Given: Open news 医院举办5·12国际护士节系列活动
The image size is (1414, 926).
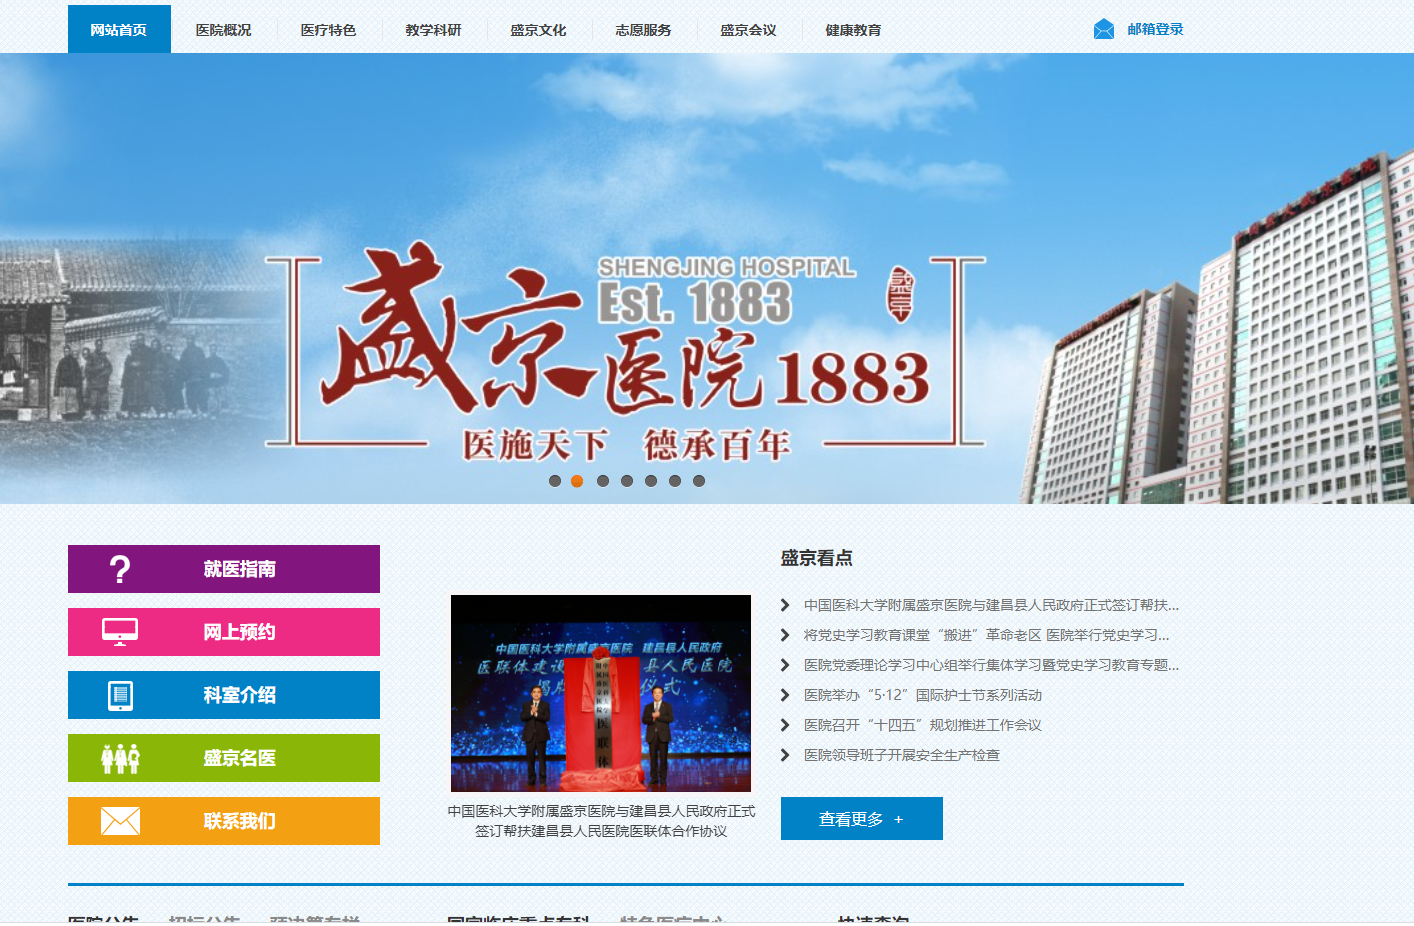Looking at the screenshot, I should (x=923, y=695).
